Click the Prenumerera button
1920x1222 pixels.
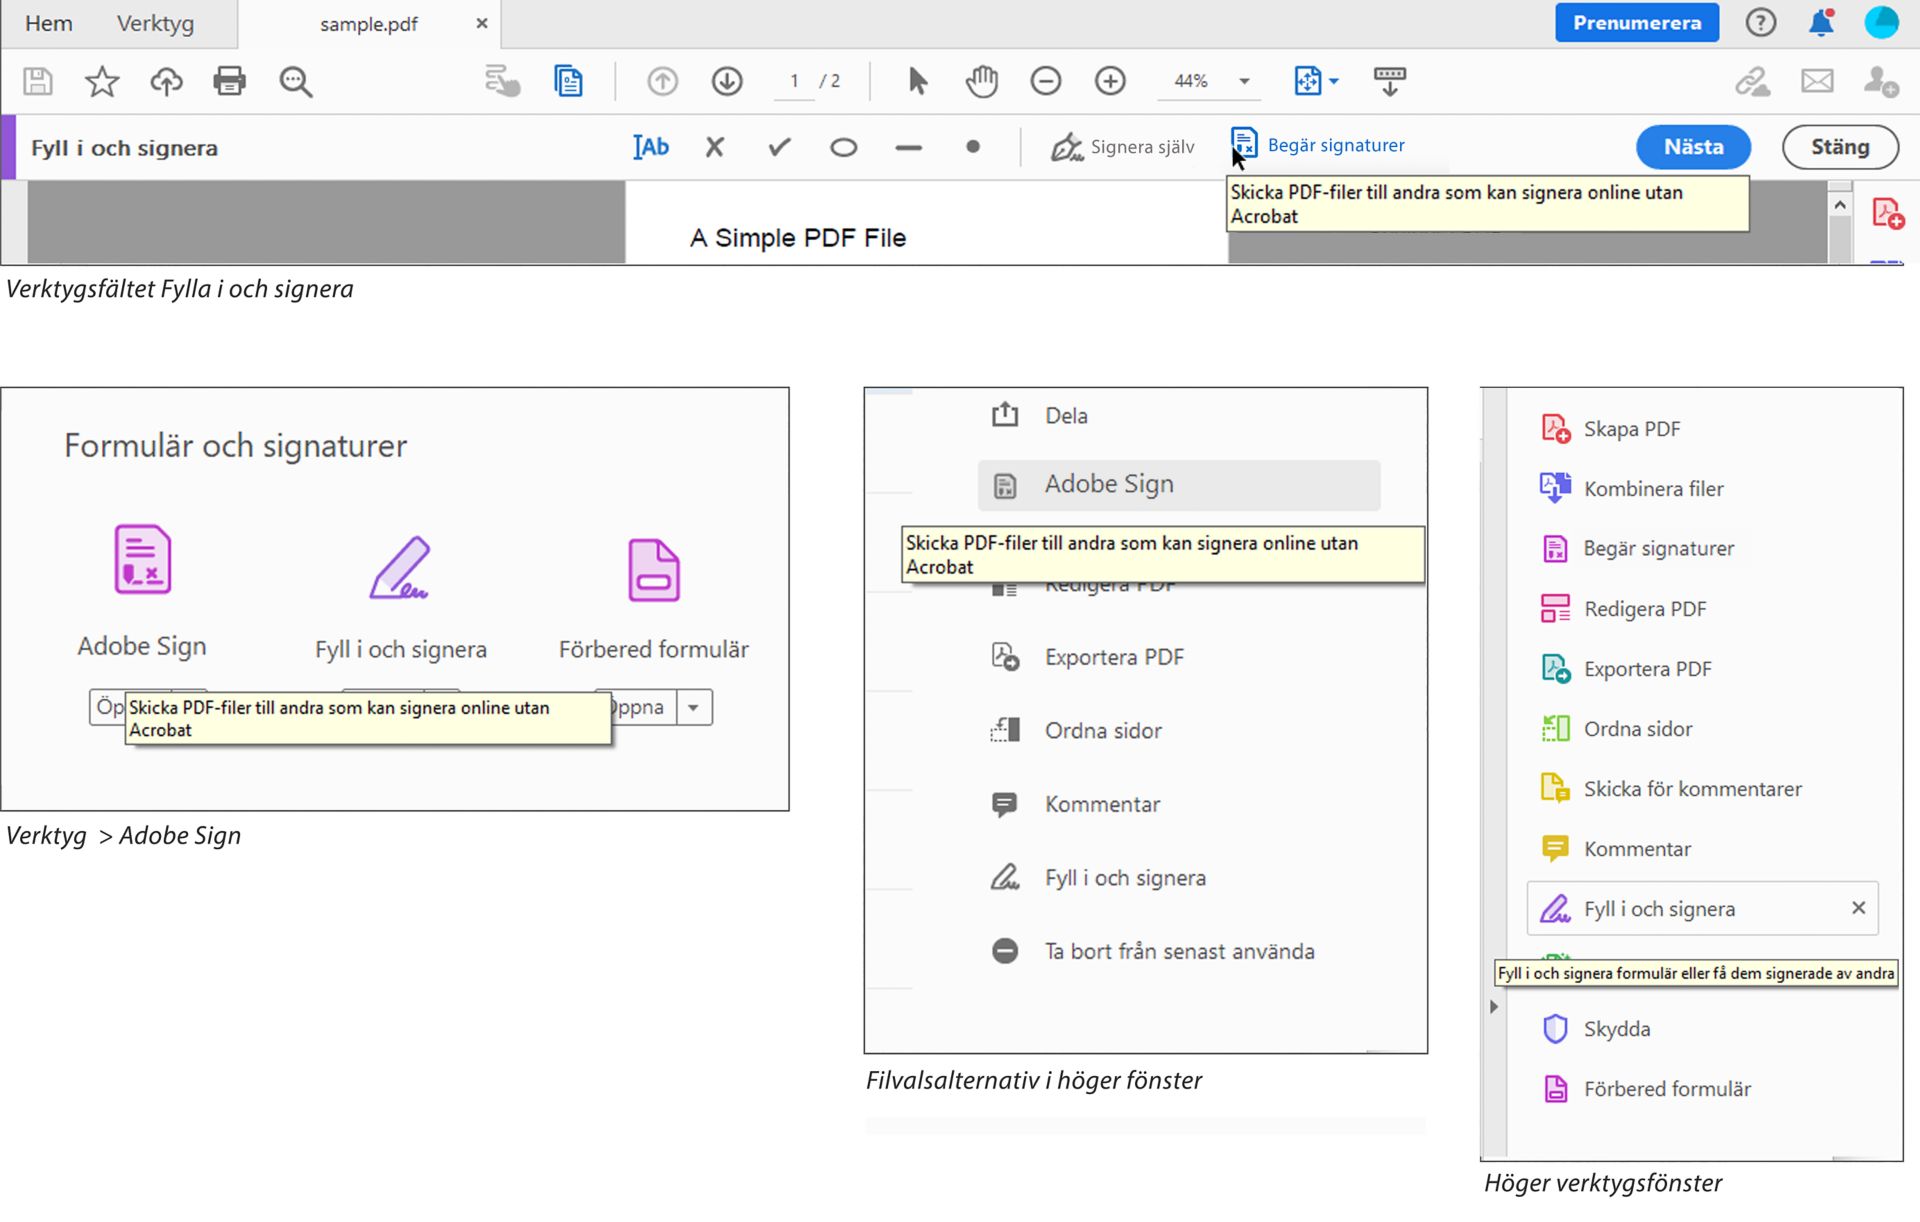point(1636,23)
